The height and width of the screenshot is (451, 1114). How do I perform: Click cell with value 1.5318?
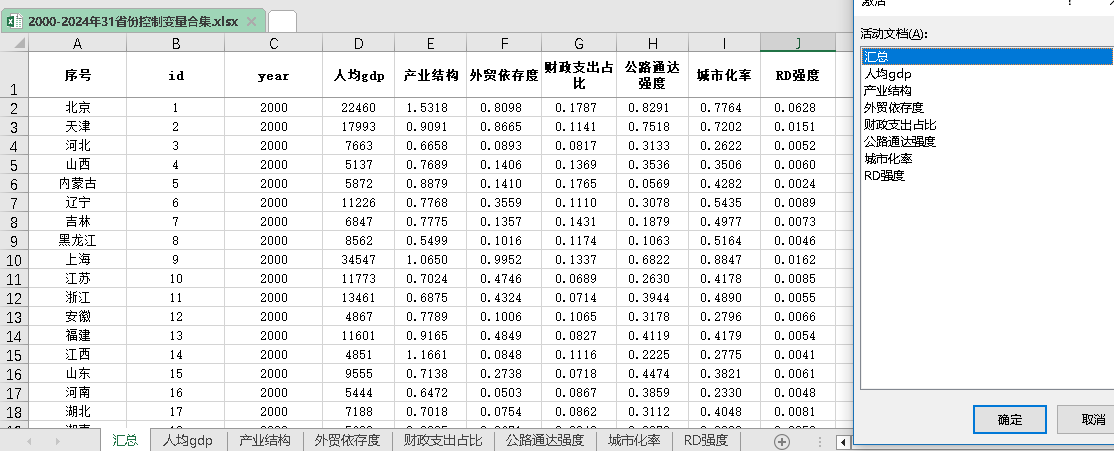tap(431, 108)
